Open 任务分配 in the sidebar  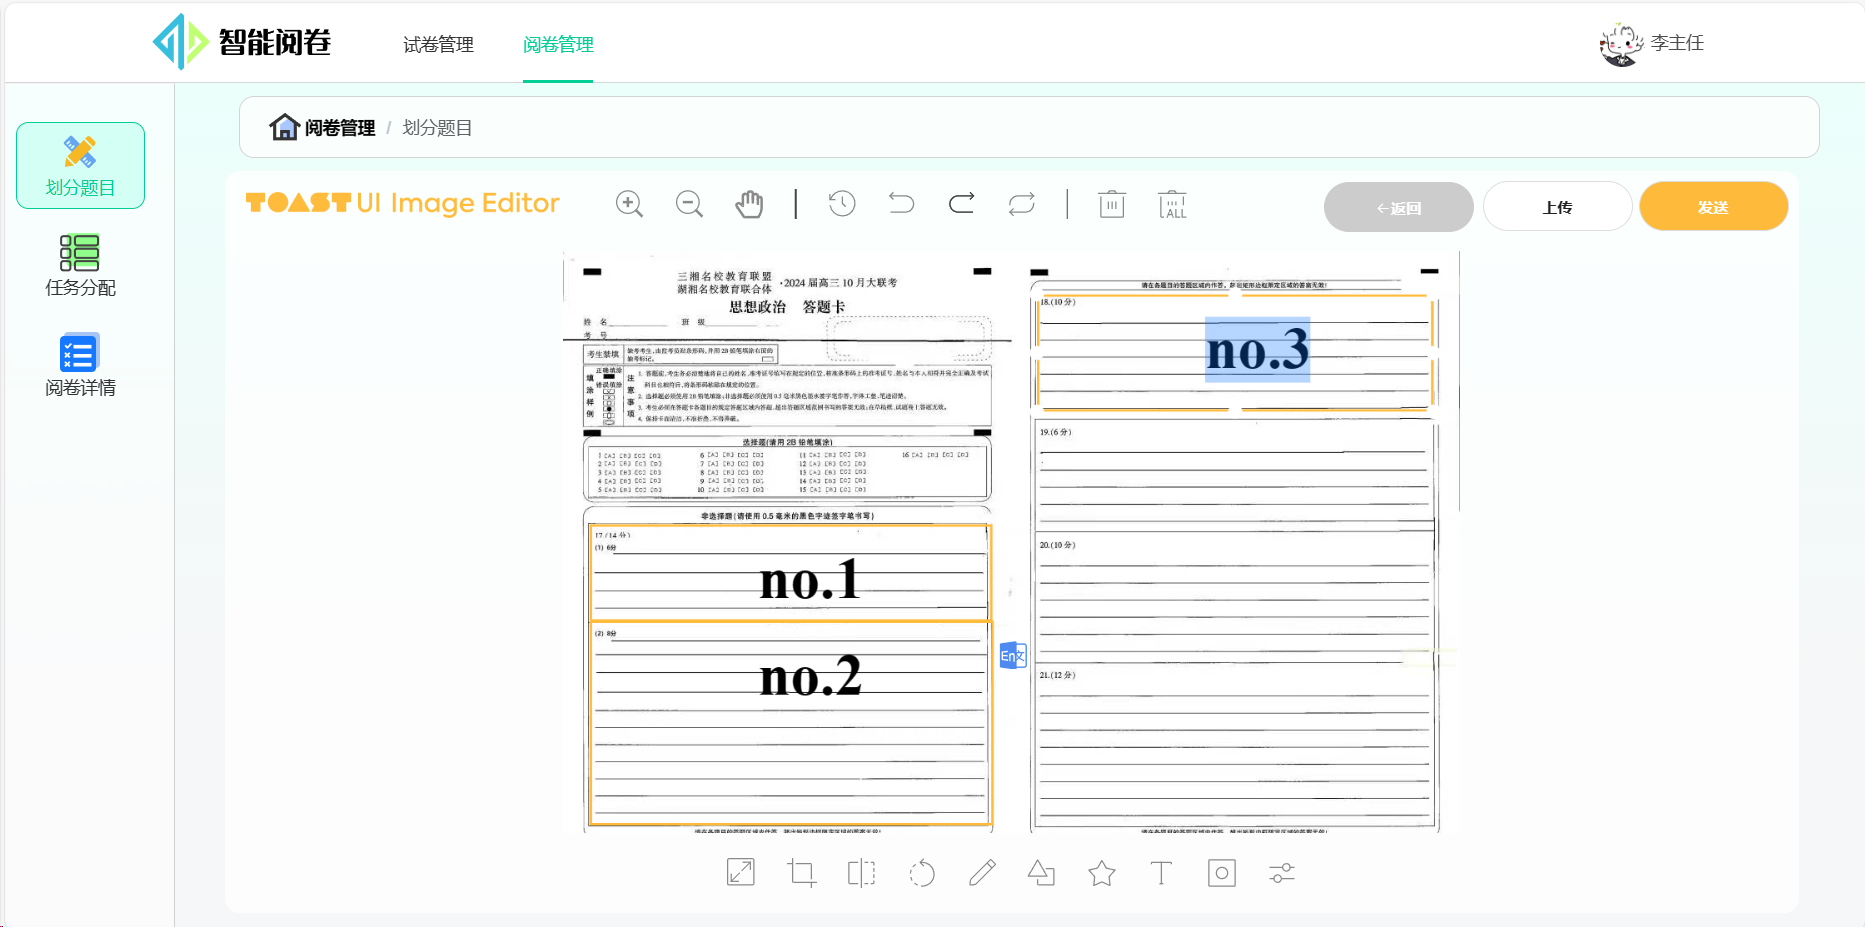pyautogui.click(x=80, y=266)
